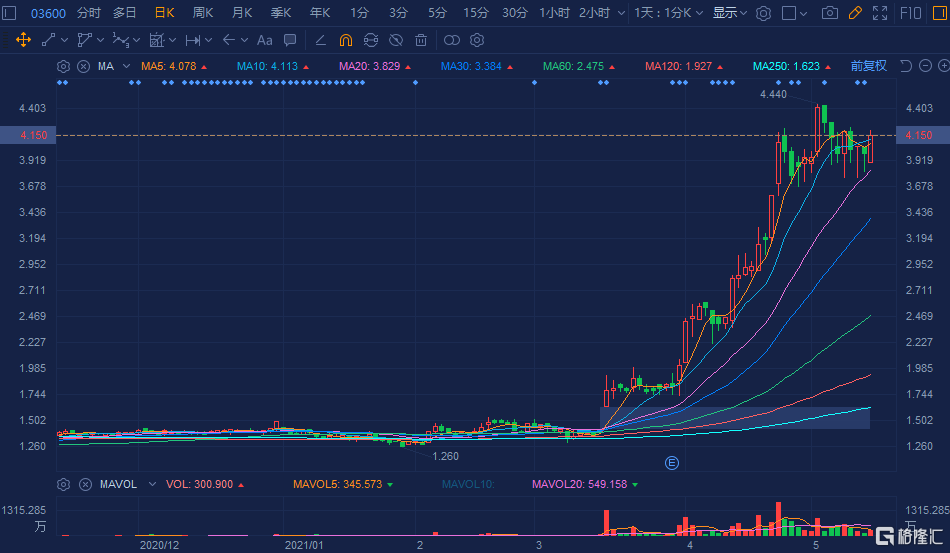Click the 前复权 adjustment button
The image size is (950, 553).
pos(868,66)
